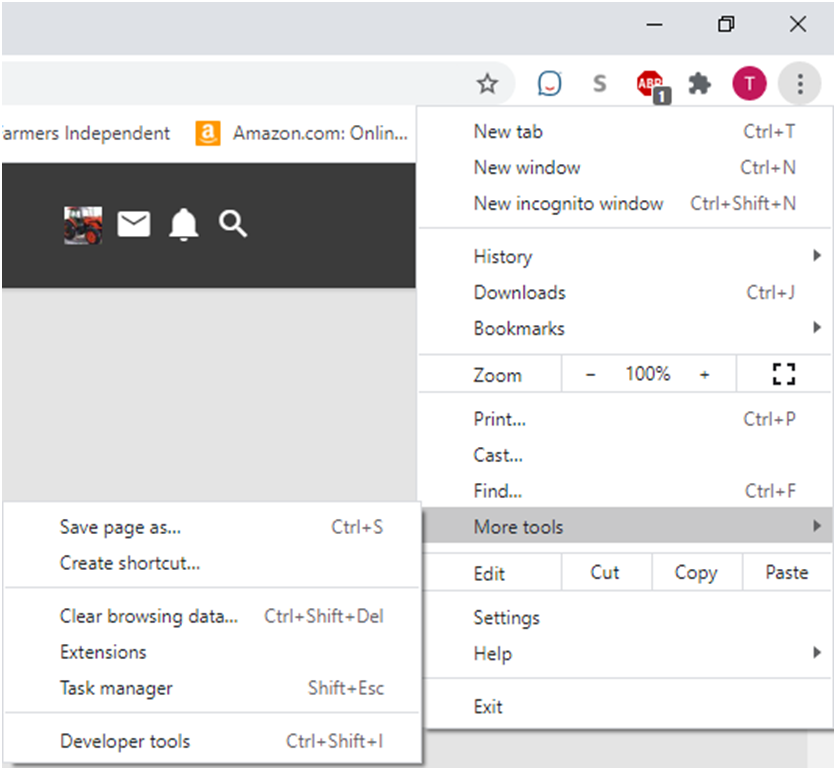Toggle fullscreen mode in Zoom row
This screenshot has width=836, height=770.
(x=784, y=374)
